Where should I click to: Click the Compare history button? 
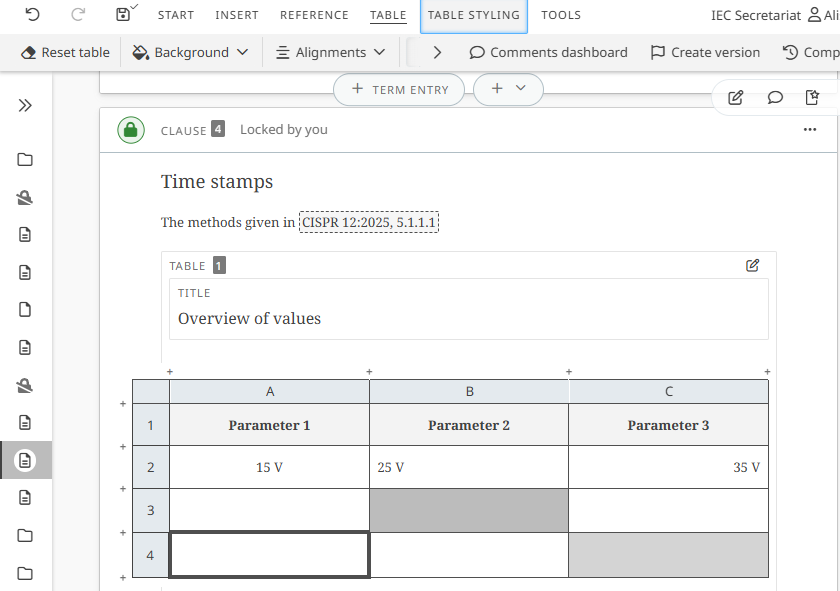811,53
